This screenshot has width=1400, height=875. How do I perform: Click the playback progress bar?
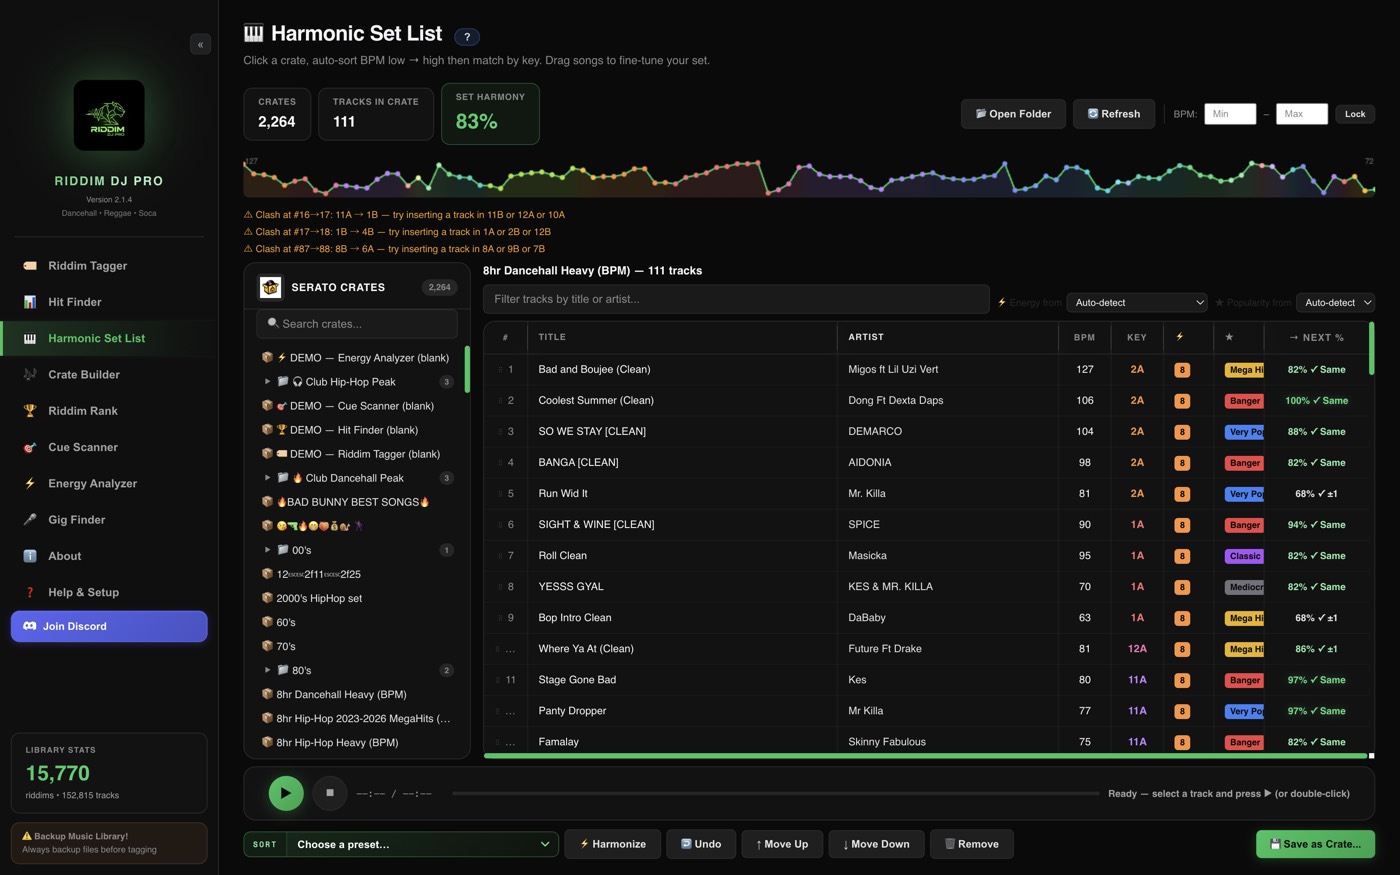click(775, 794)
